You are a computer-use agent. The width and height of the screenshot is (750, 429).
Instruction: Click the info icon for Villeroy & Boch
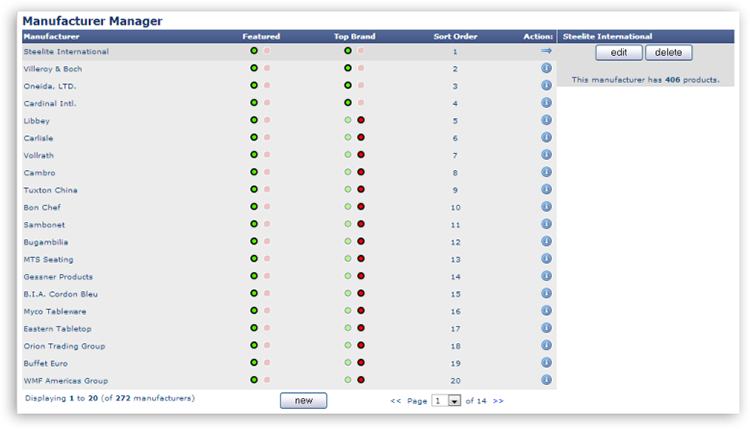pos(546,68)
